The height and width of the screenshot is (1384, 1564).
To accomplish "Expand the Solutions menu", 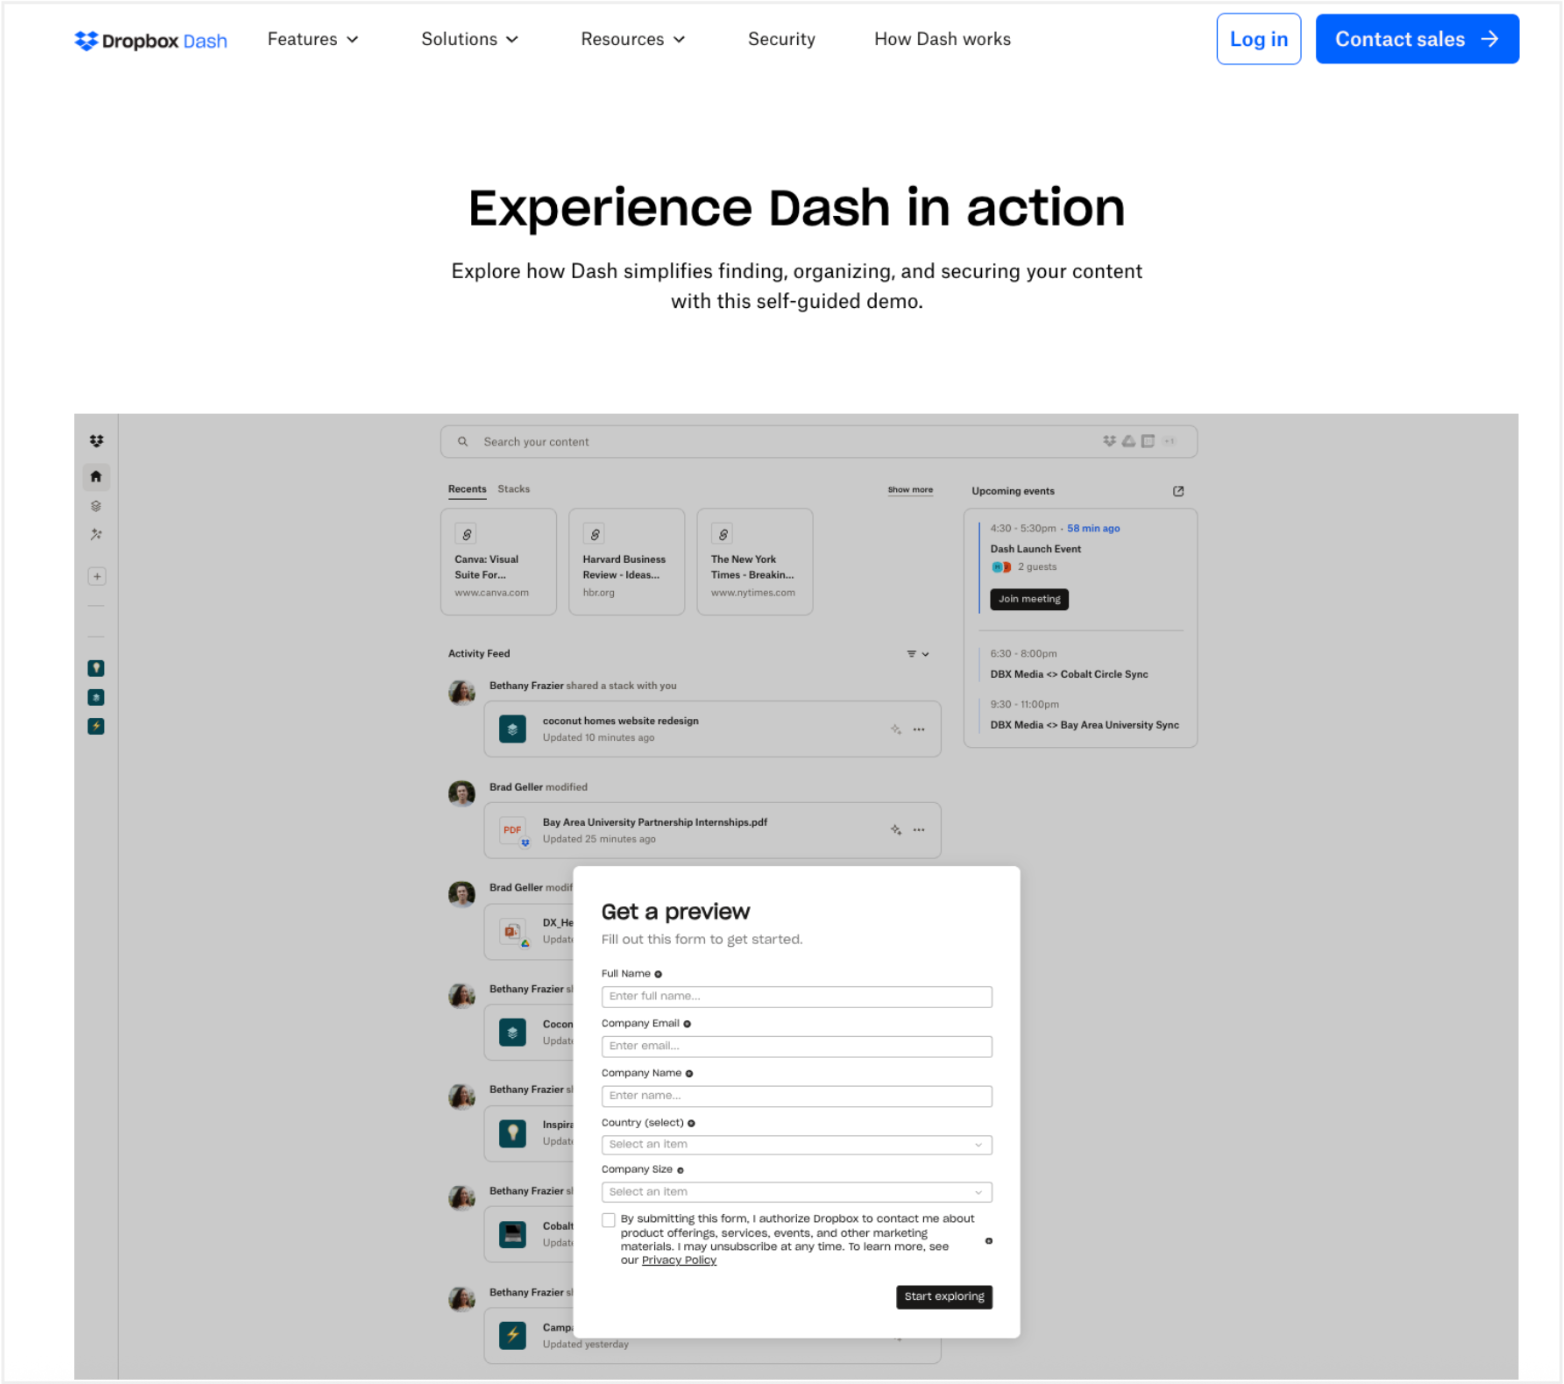I will 470,39.
